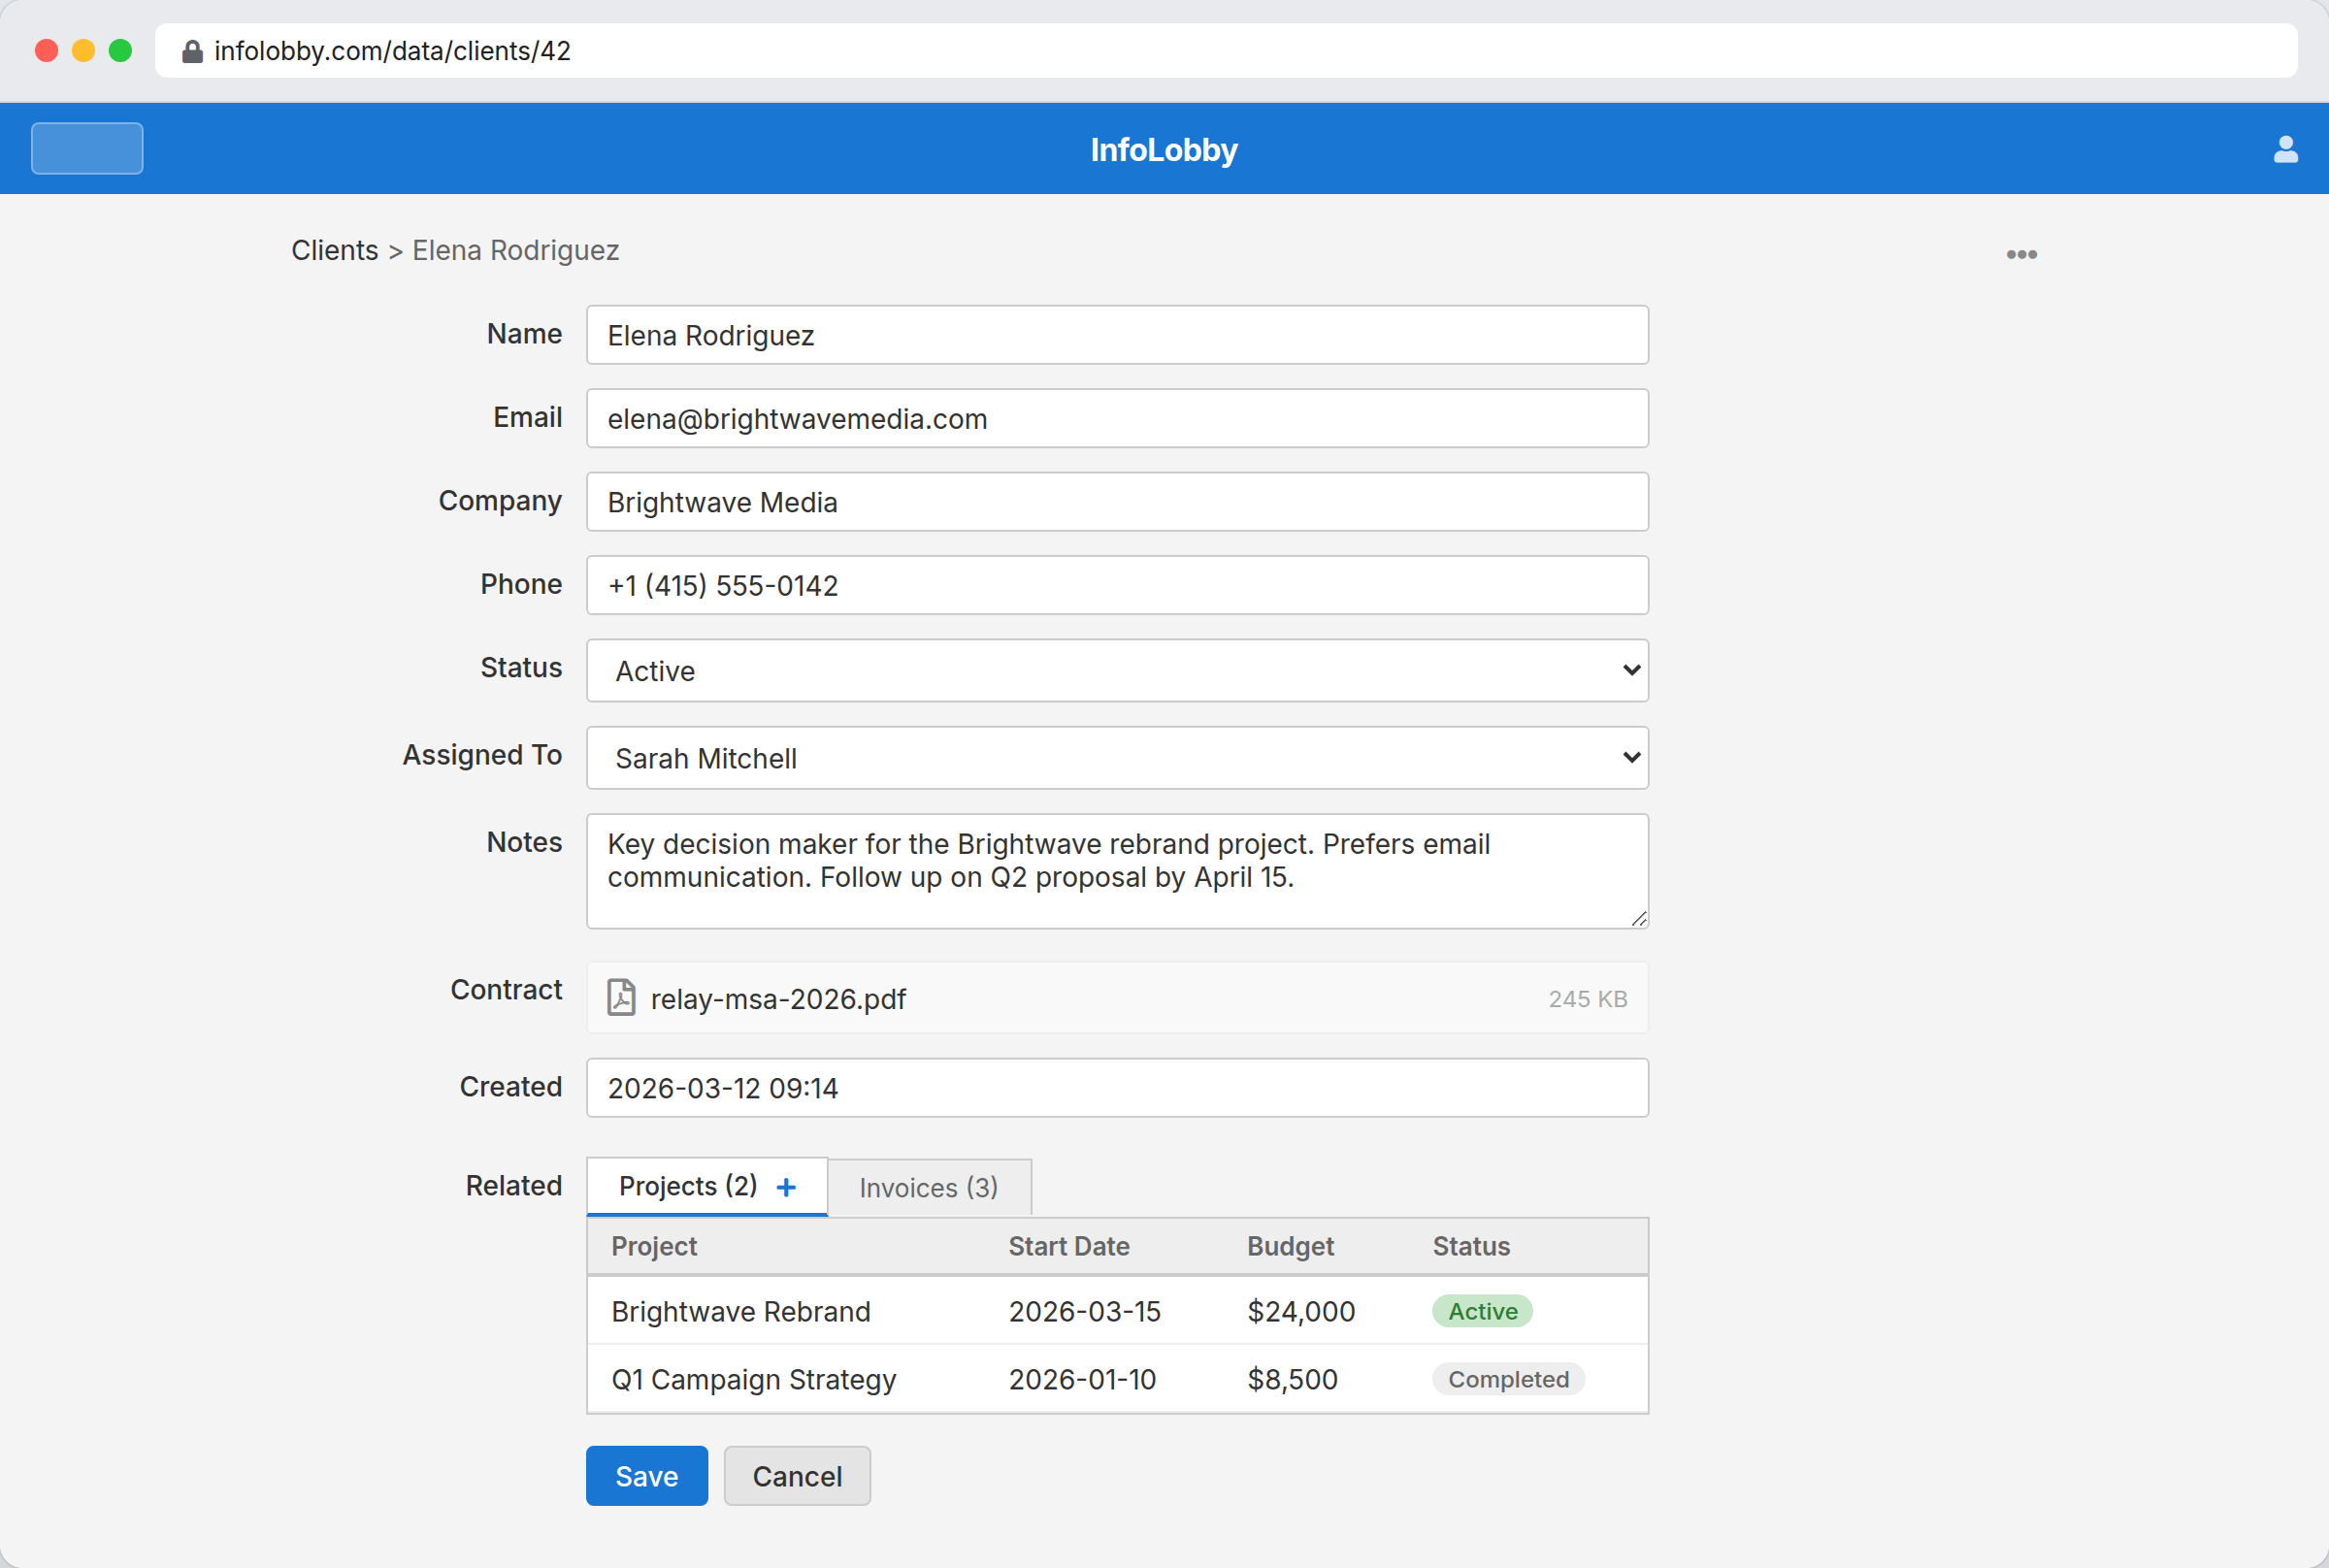
Task: Click the lock icon in the address bar
Action: [x=191, y=50]
